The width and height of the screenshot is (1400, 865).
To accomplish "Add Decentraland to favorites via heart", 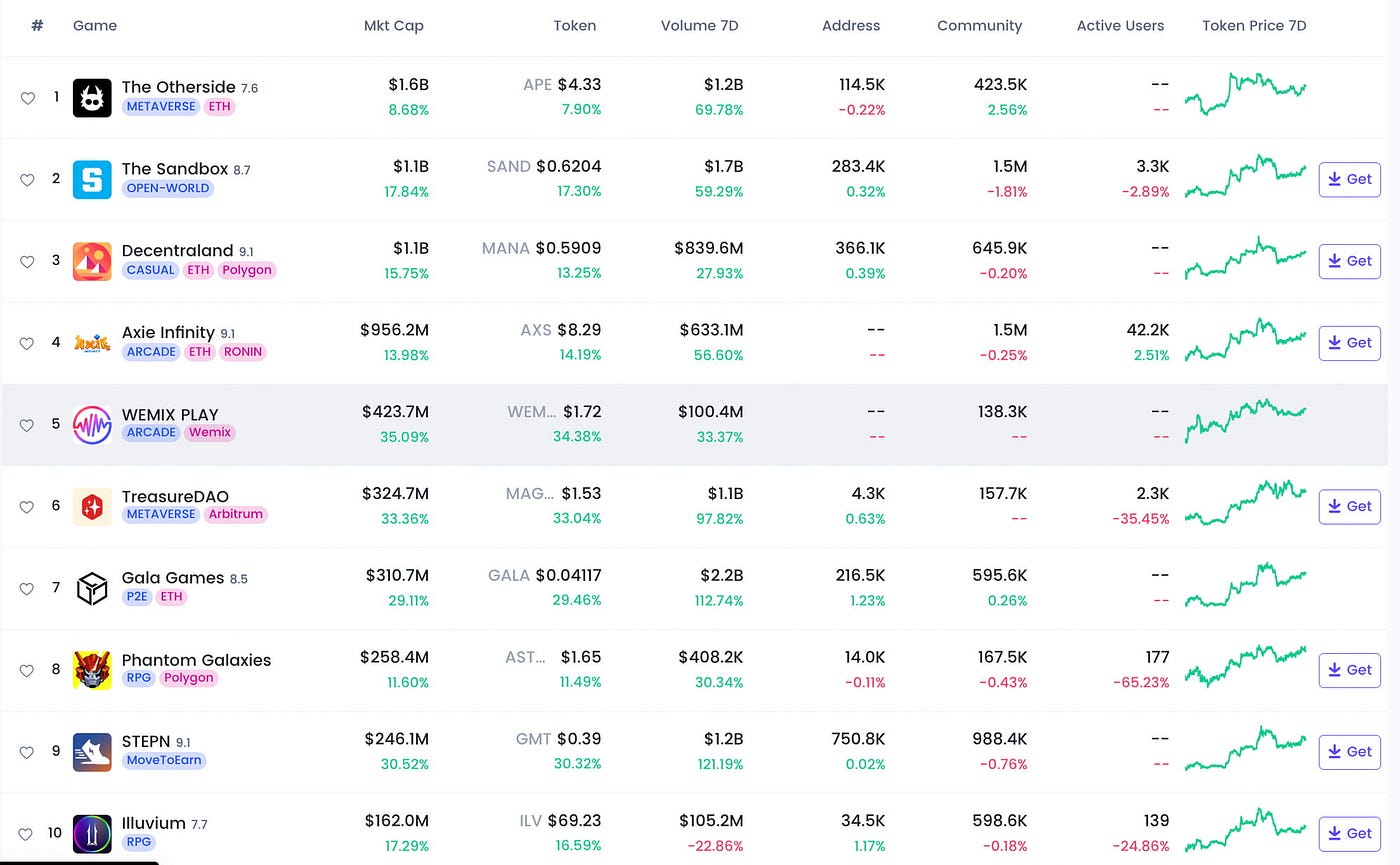I will click(x=27, y=262).
